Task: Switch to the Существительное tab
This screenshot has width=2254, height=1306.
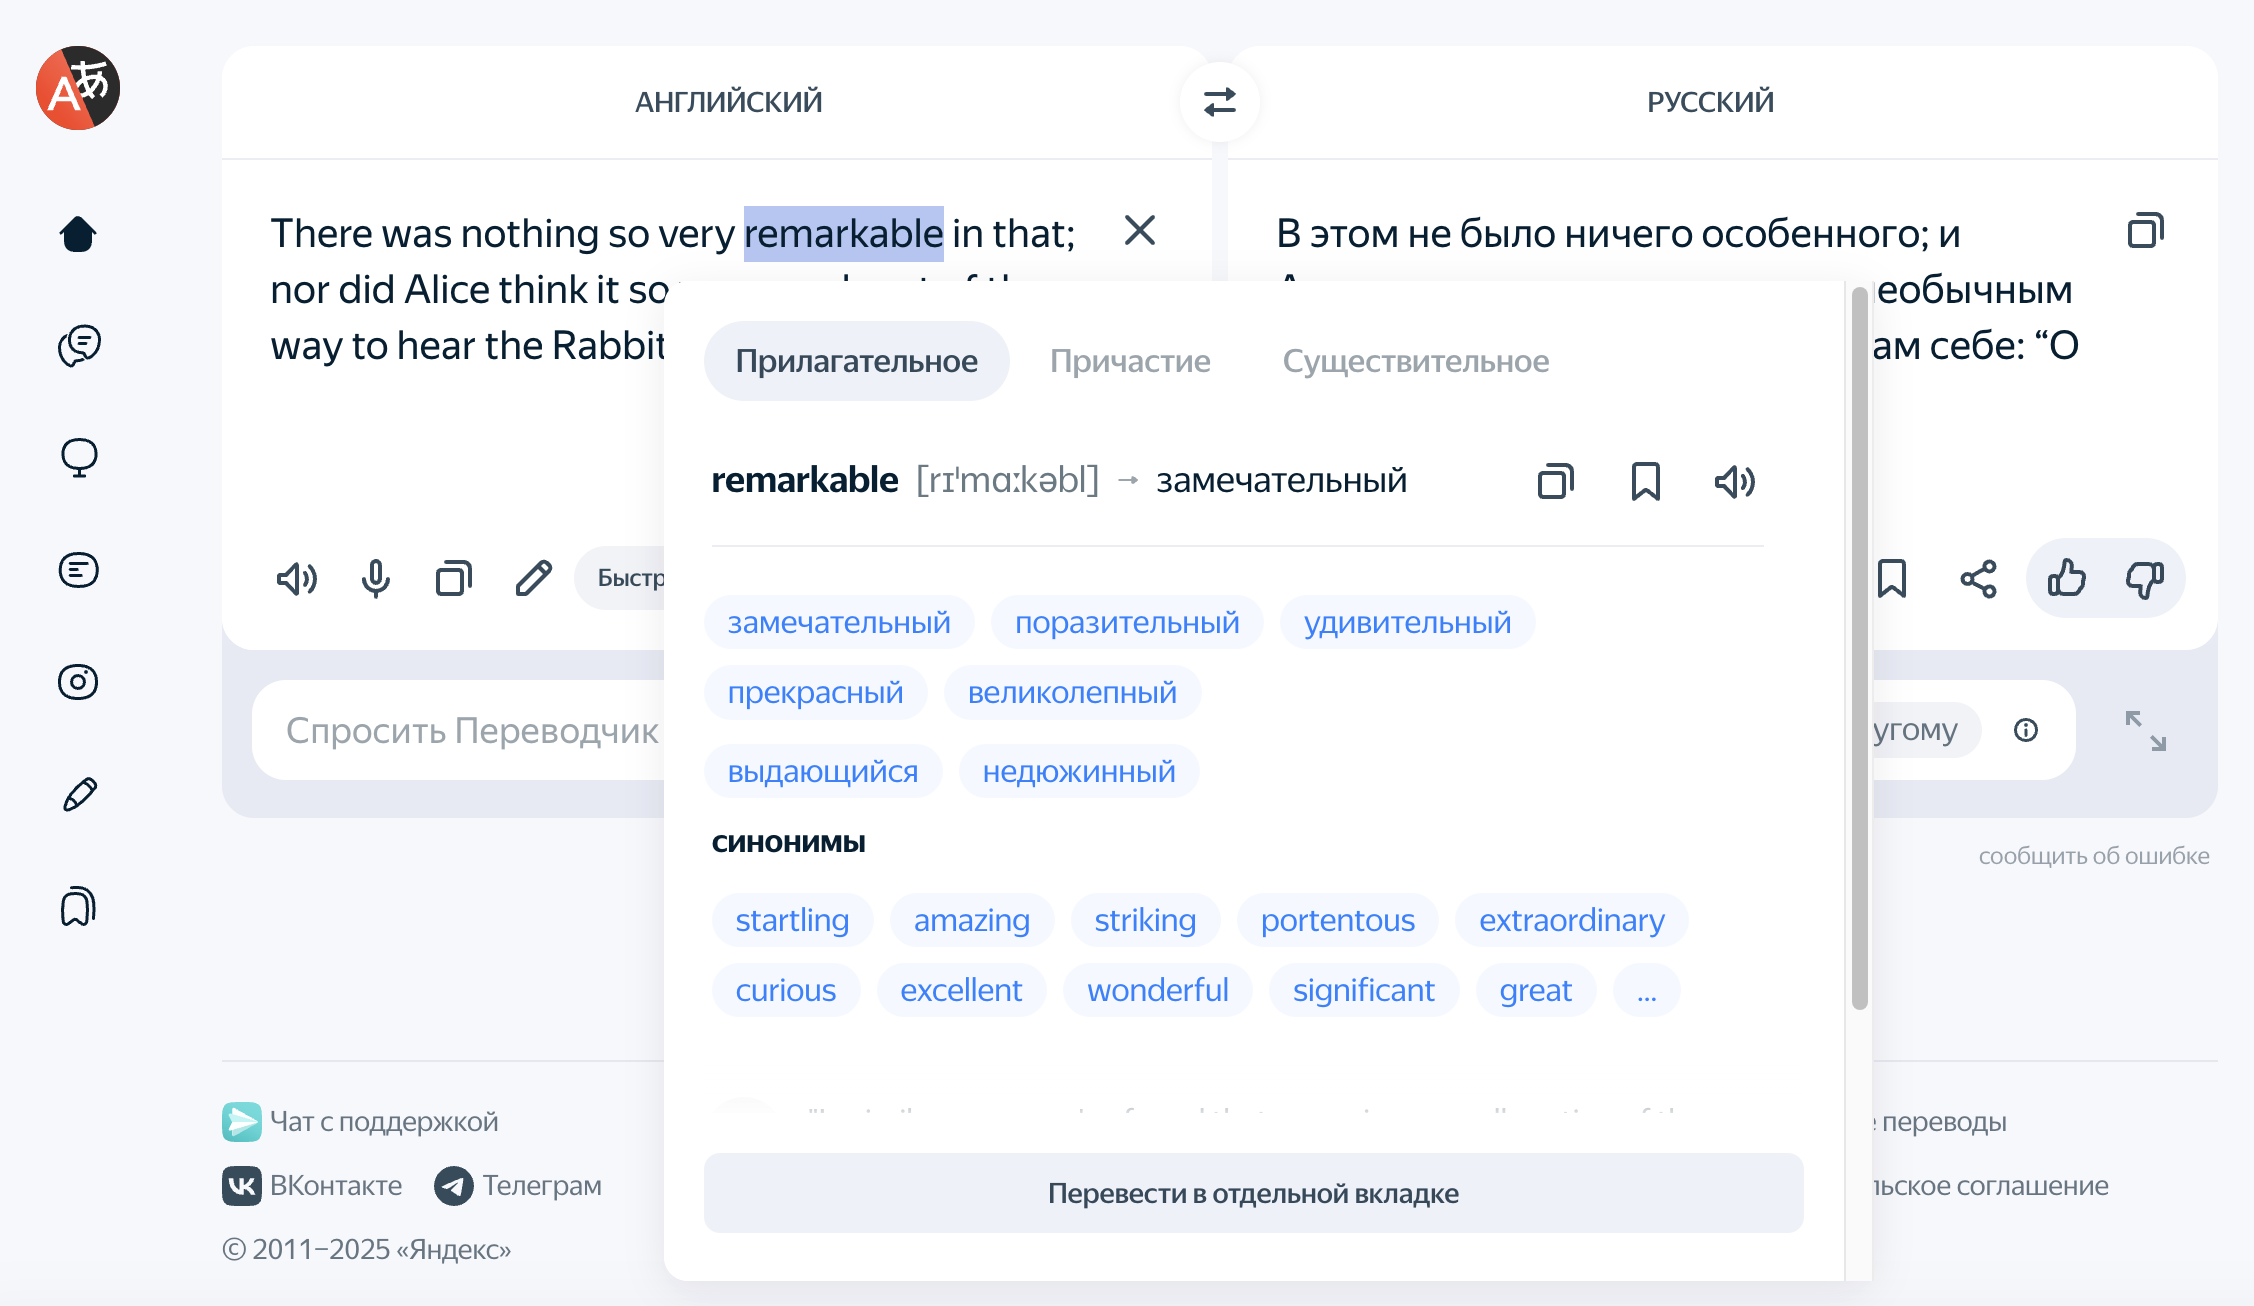Action: point(1415,361)
